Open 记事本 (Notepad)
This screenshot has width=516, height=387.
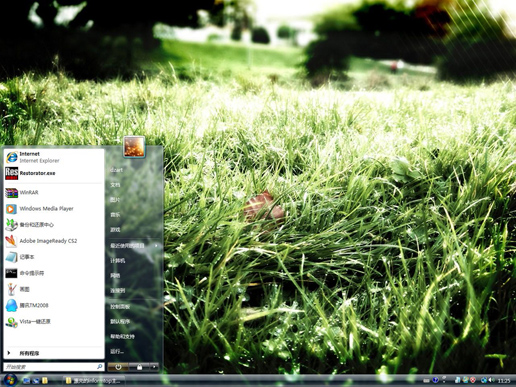click(53, 257)
